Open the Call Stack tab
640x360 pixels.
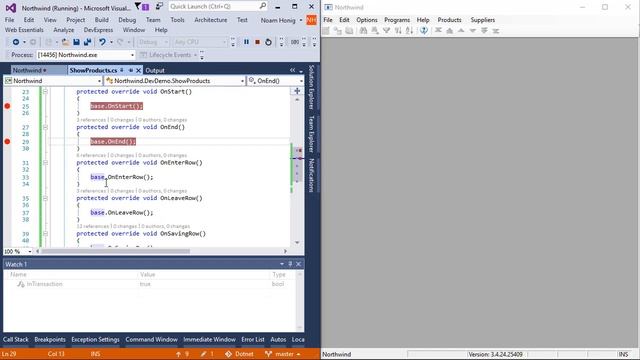coord(16,340)
